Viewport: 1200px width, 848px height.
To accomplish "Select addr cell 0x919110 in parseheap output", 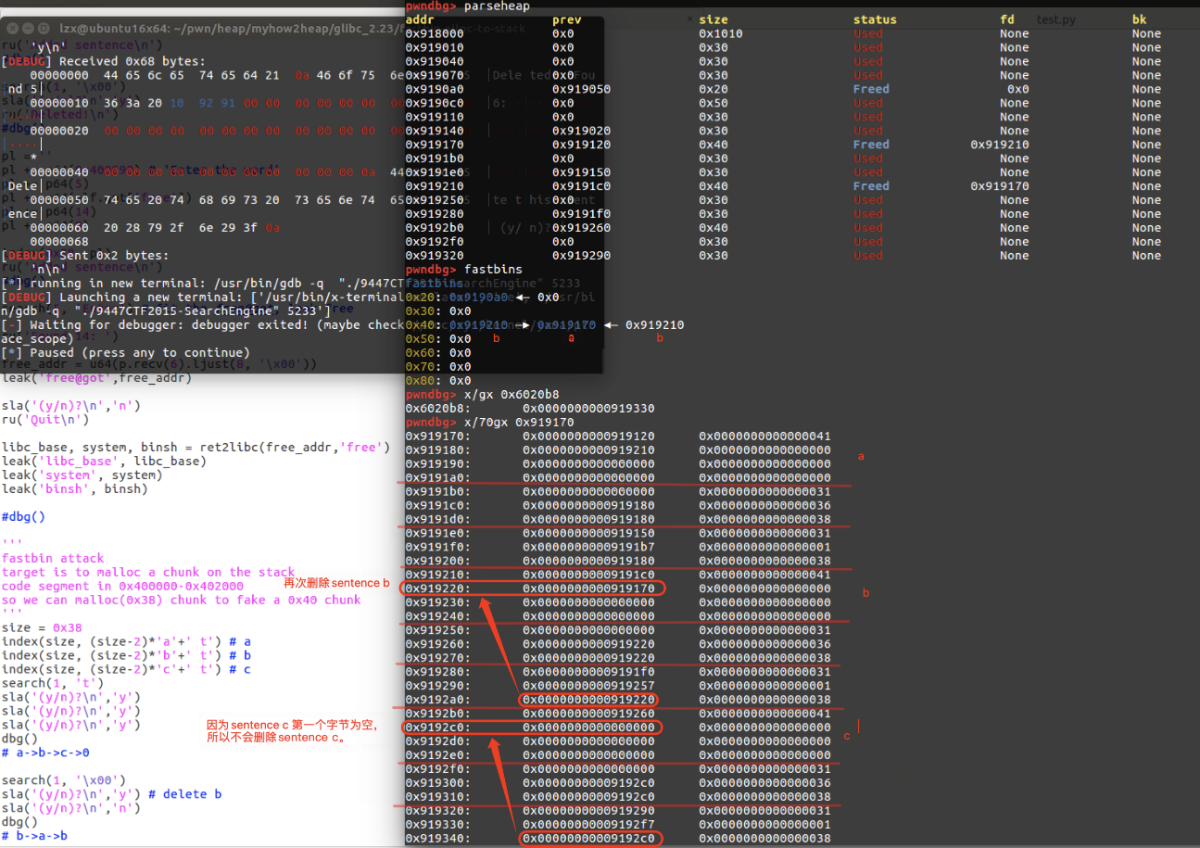I will click(433, 117).
